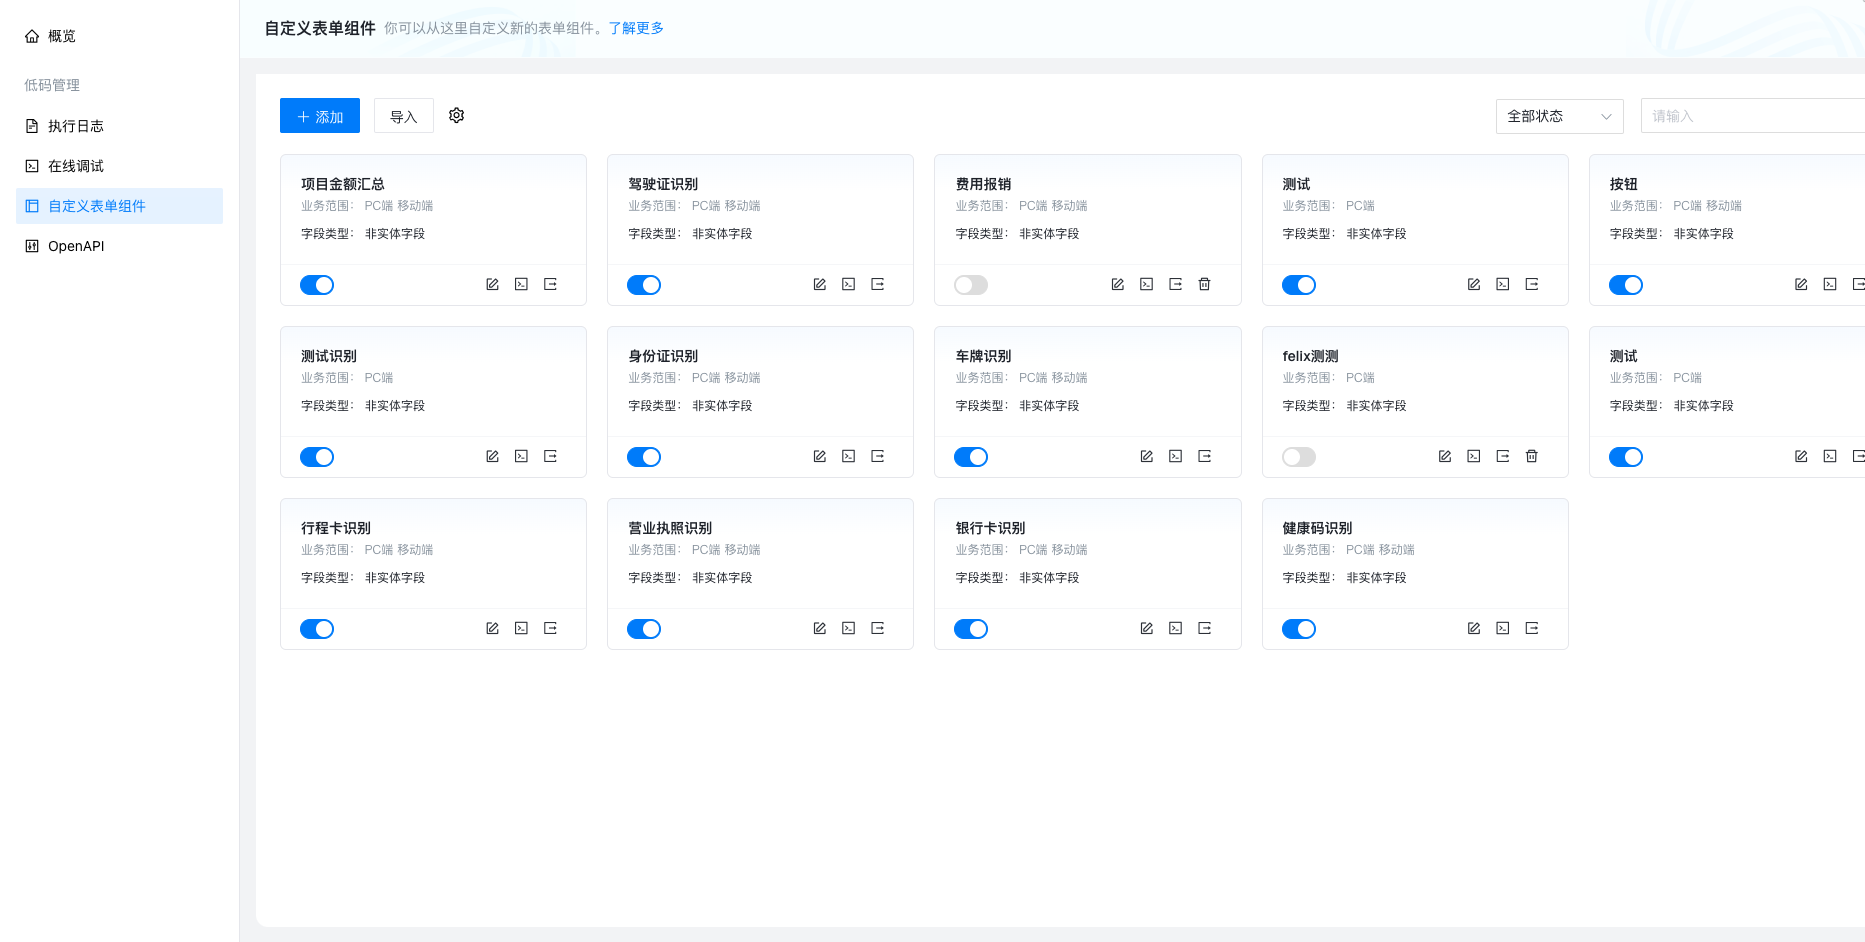Turn off 测试识别 switch
This screenshot has width=1865, height=942.
[x=317, y=457]
